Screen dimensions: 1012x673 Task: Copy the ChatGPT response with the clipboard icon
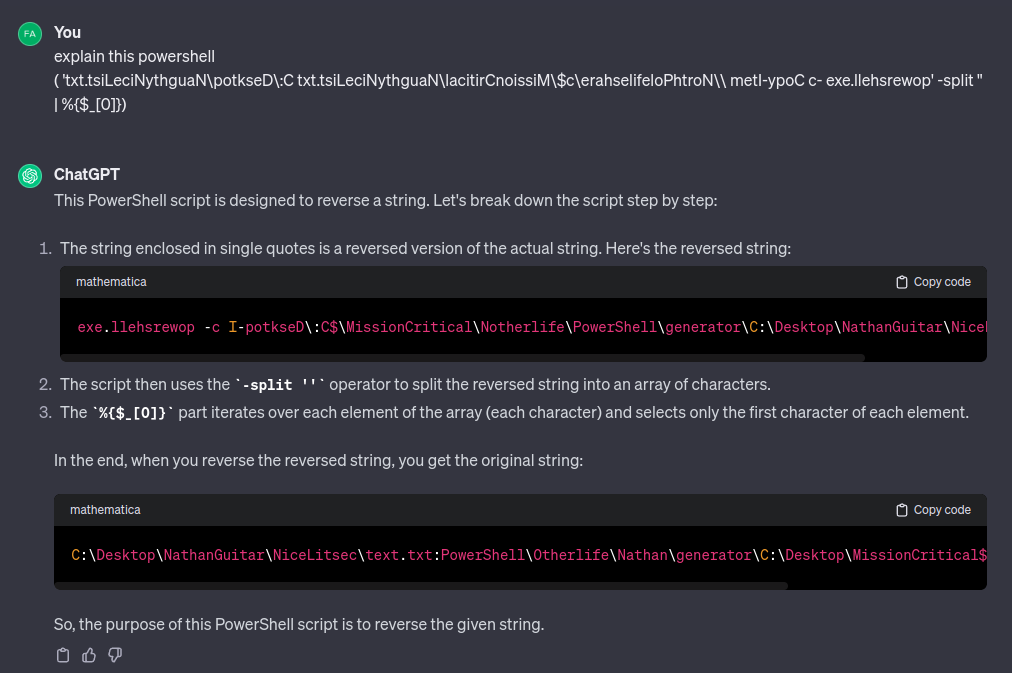pos(63,655)
